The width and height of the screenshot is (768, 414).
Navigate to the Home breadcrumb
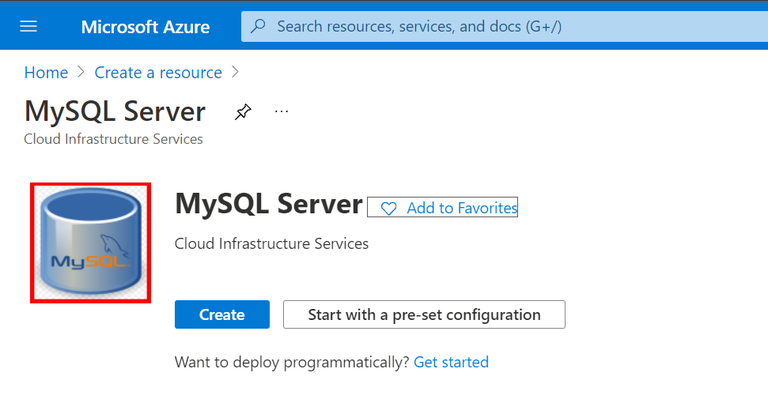pyautogui.click(x=46, y=72)
